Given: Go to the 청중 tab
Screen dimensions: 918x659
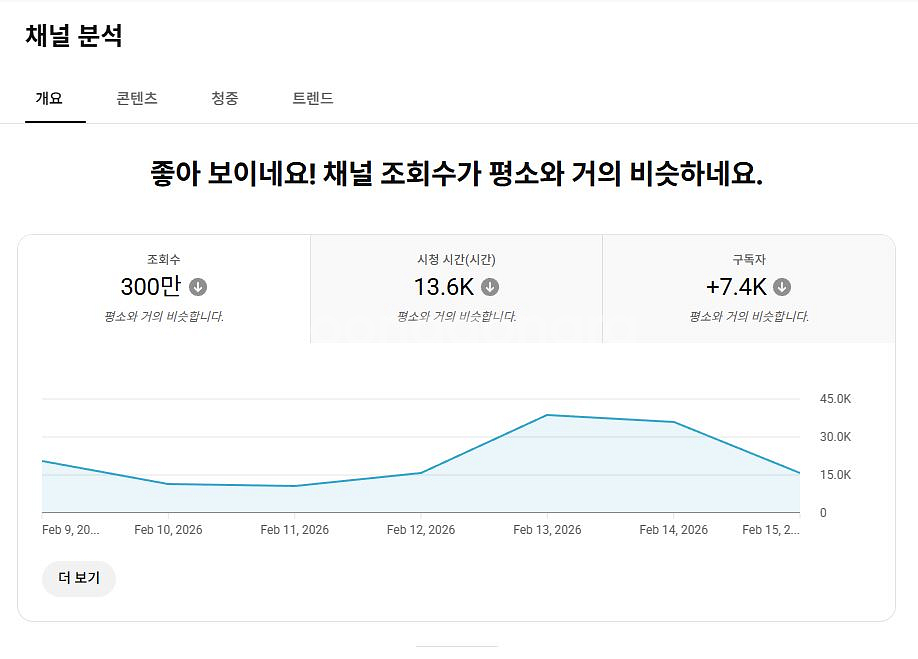Looking at the screenshot, I should [225, 98].
